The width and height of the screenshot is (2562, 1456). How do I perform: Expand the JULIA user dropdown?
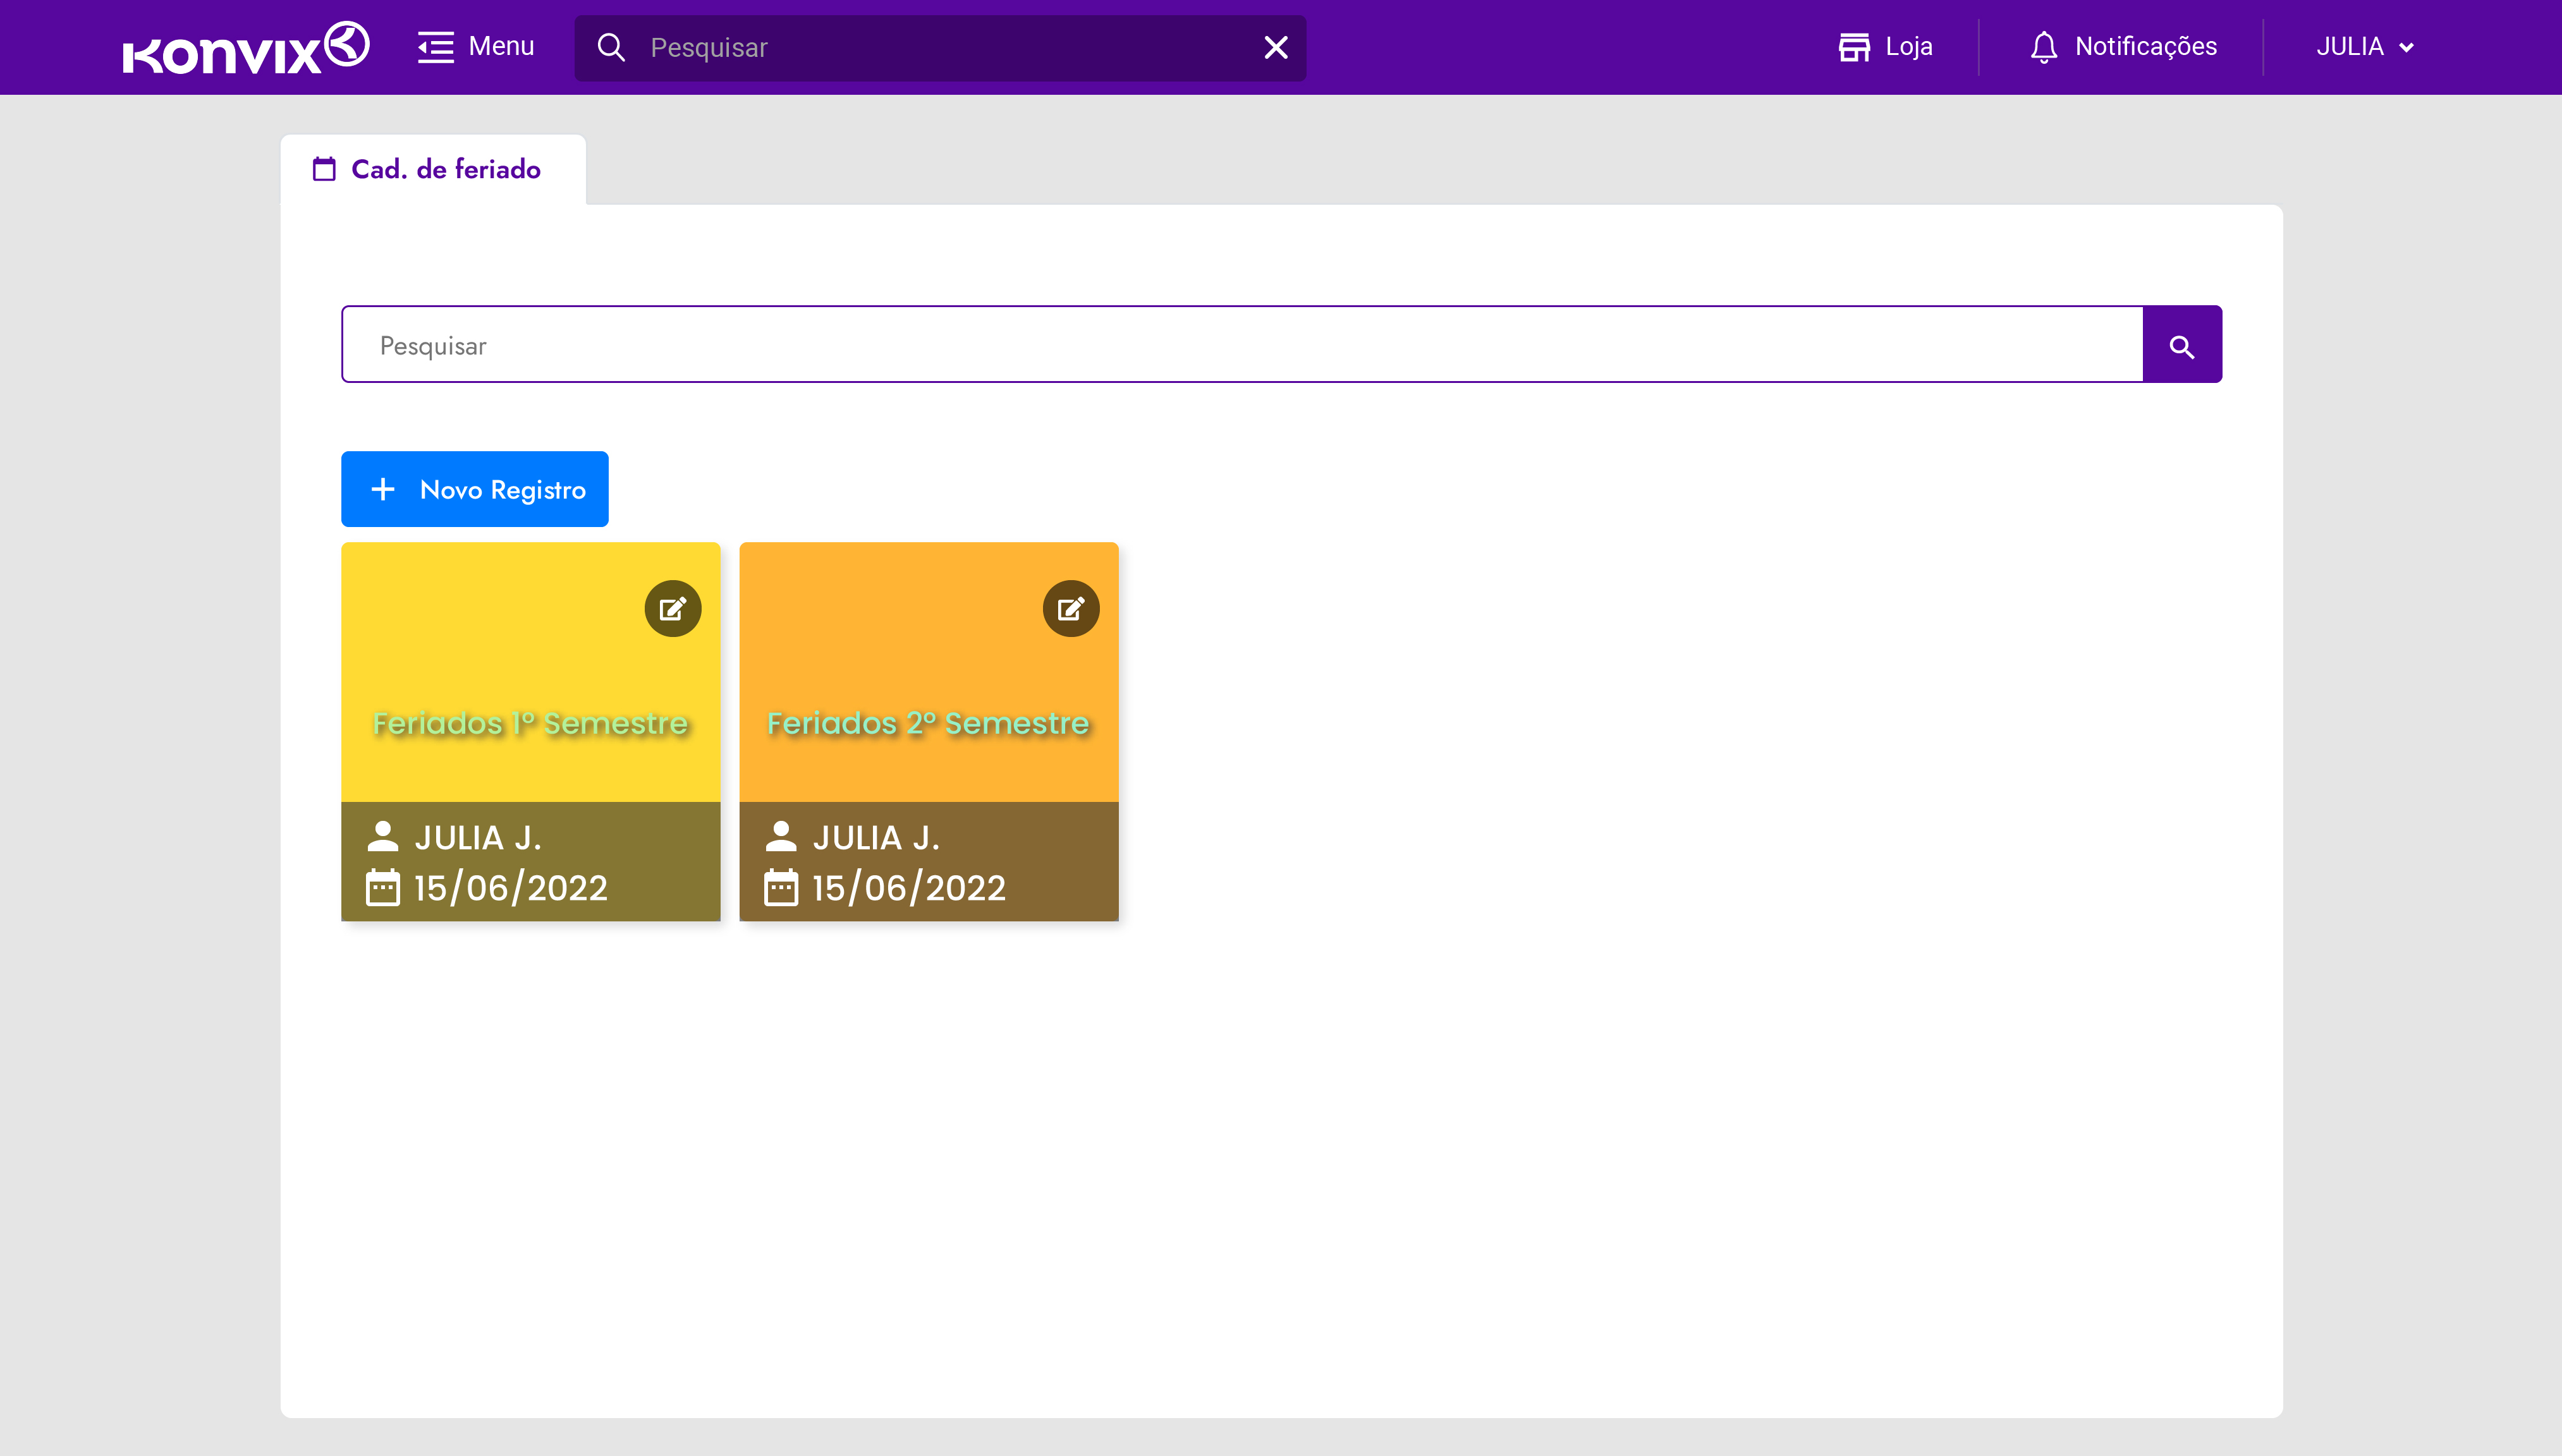pos(2350,47)
